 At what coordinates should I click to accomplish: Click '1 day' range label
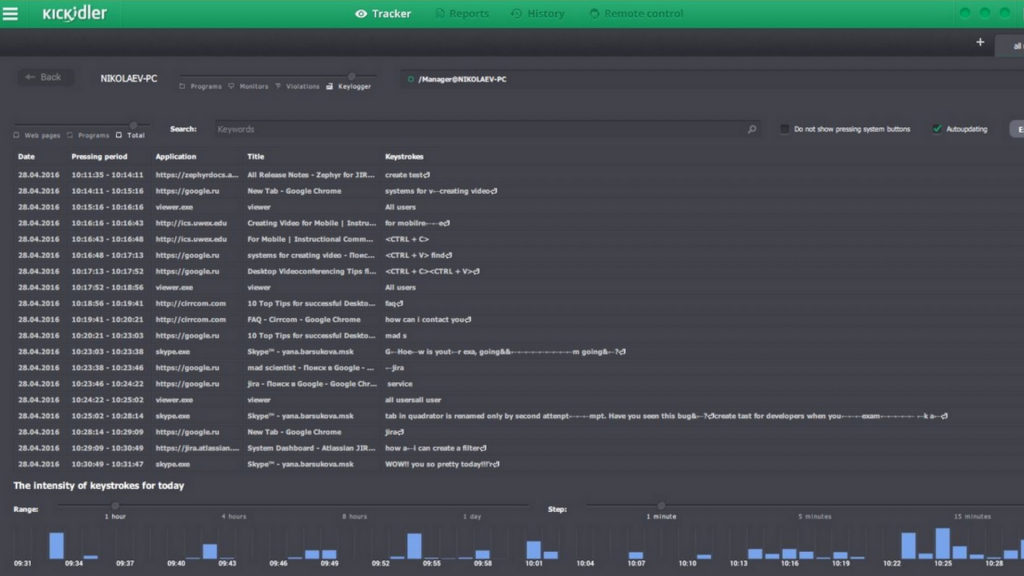pyautogui.click(x=472, y=517)
